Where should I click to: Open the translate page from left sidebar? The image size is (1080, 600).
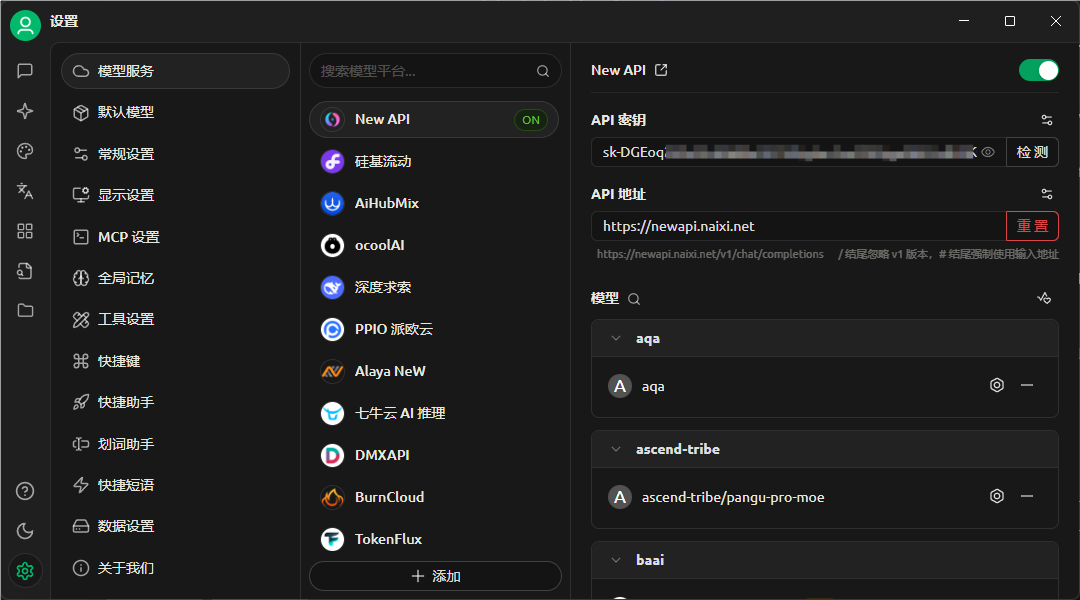[x=25, y=191]
